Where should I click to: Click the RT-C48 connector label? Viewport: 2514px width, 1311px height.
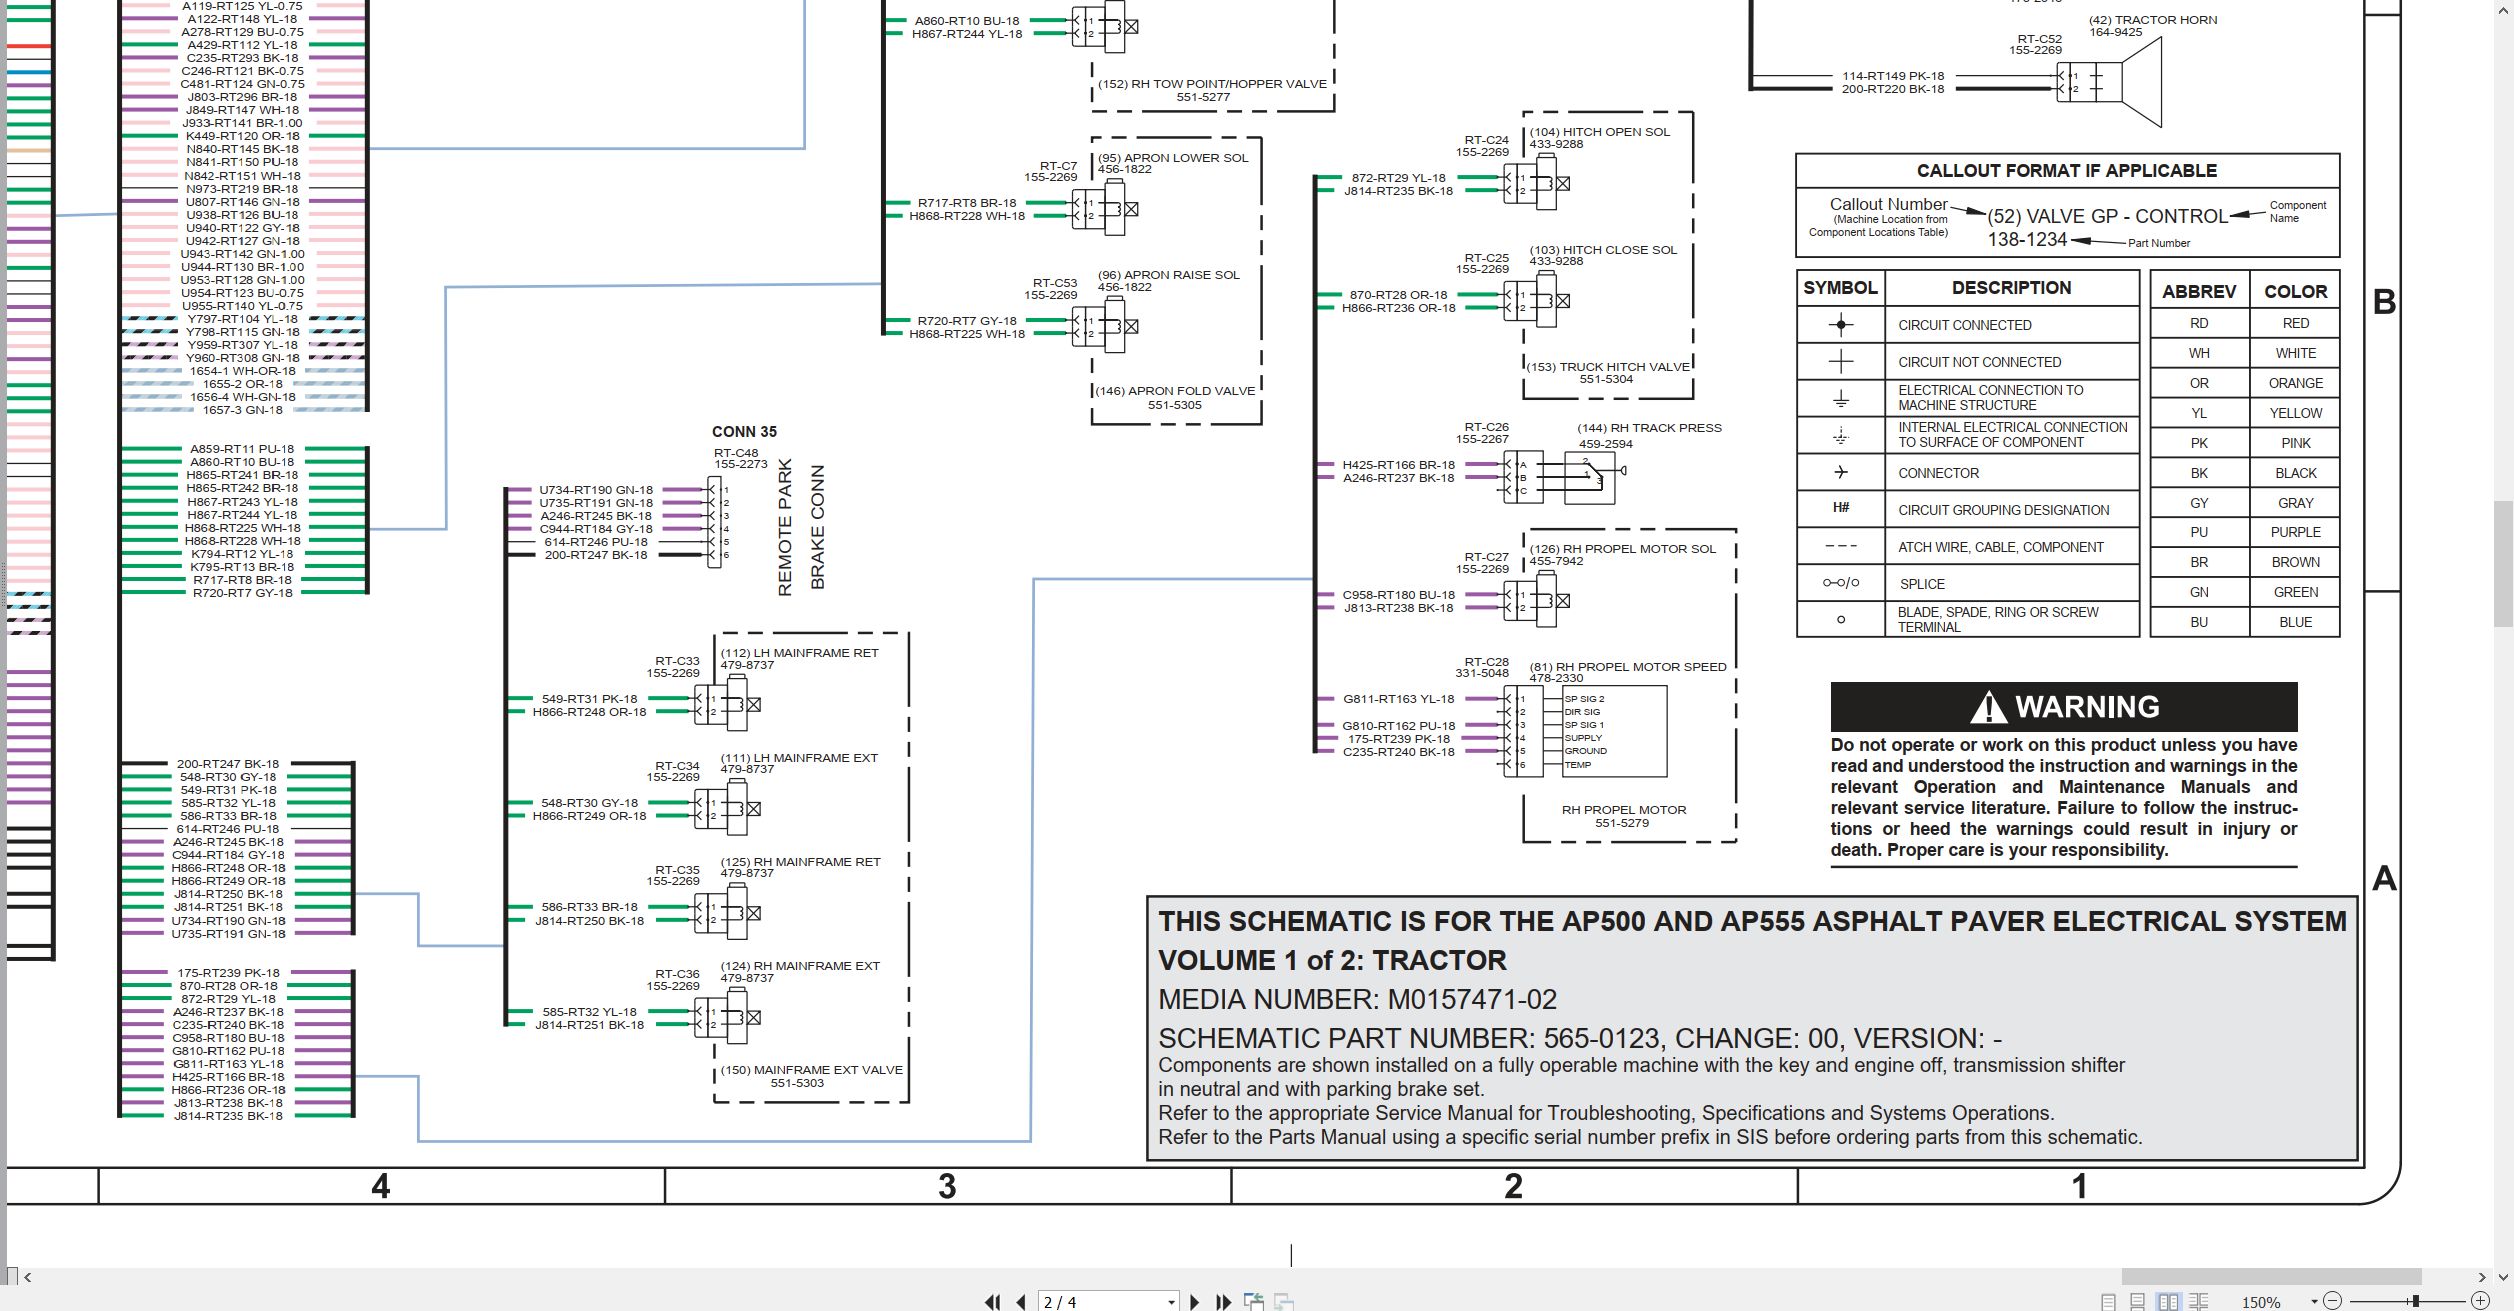736,453
